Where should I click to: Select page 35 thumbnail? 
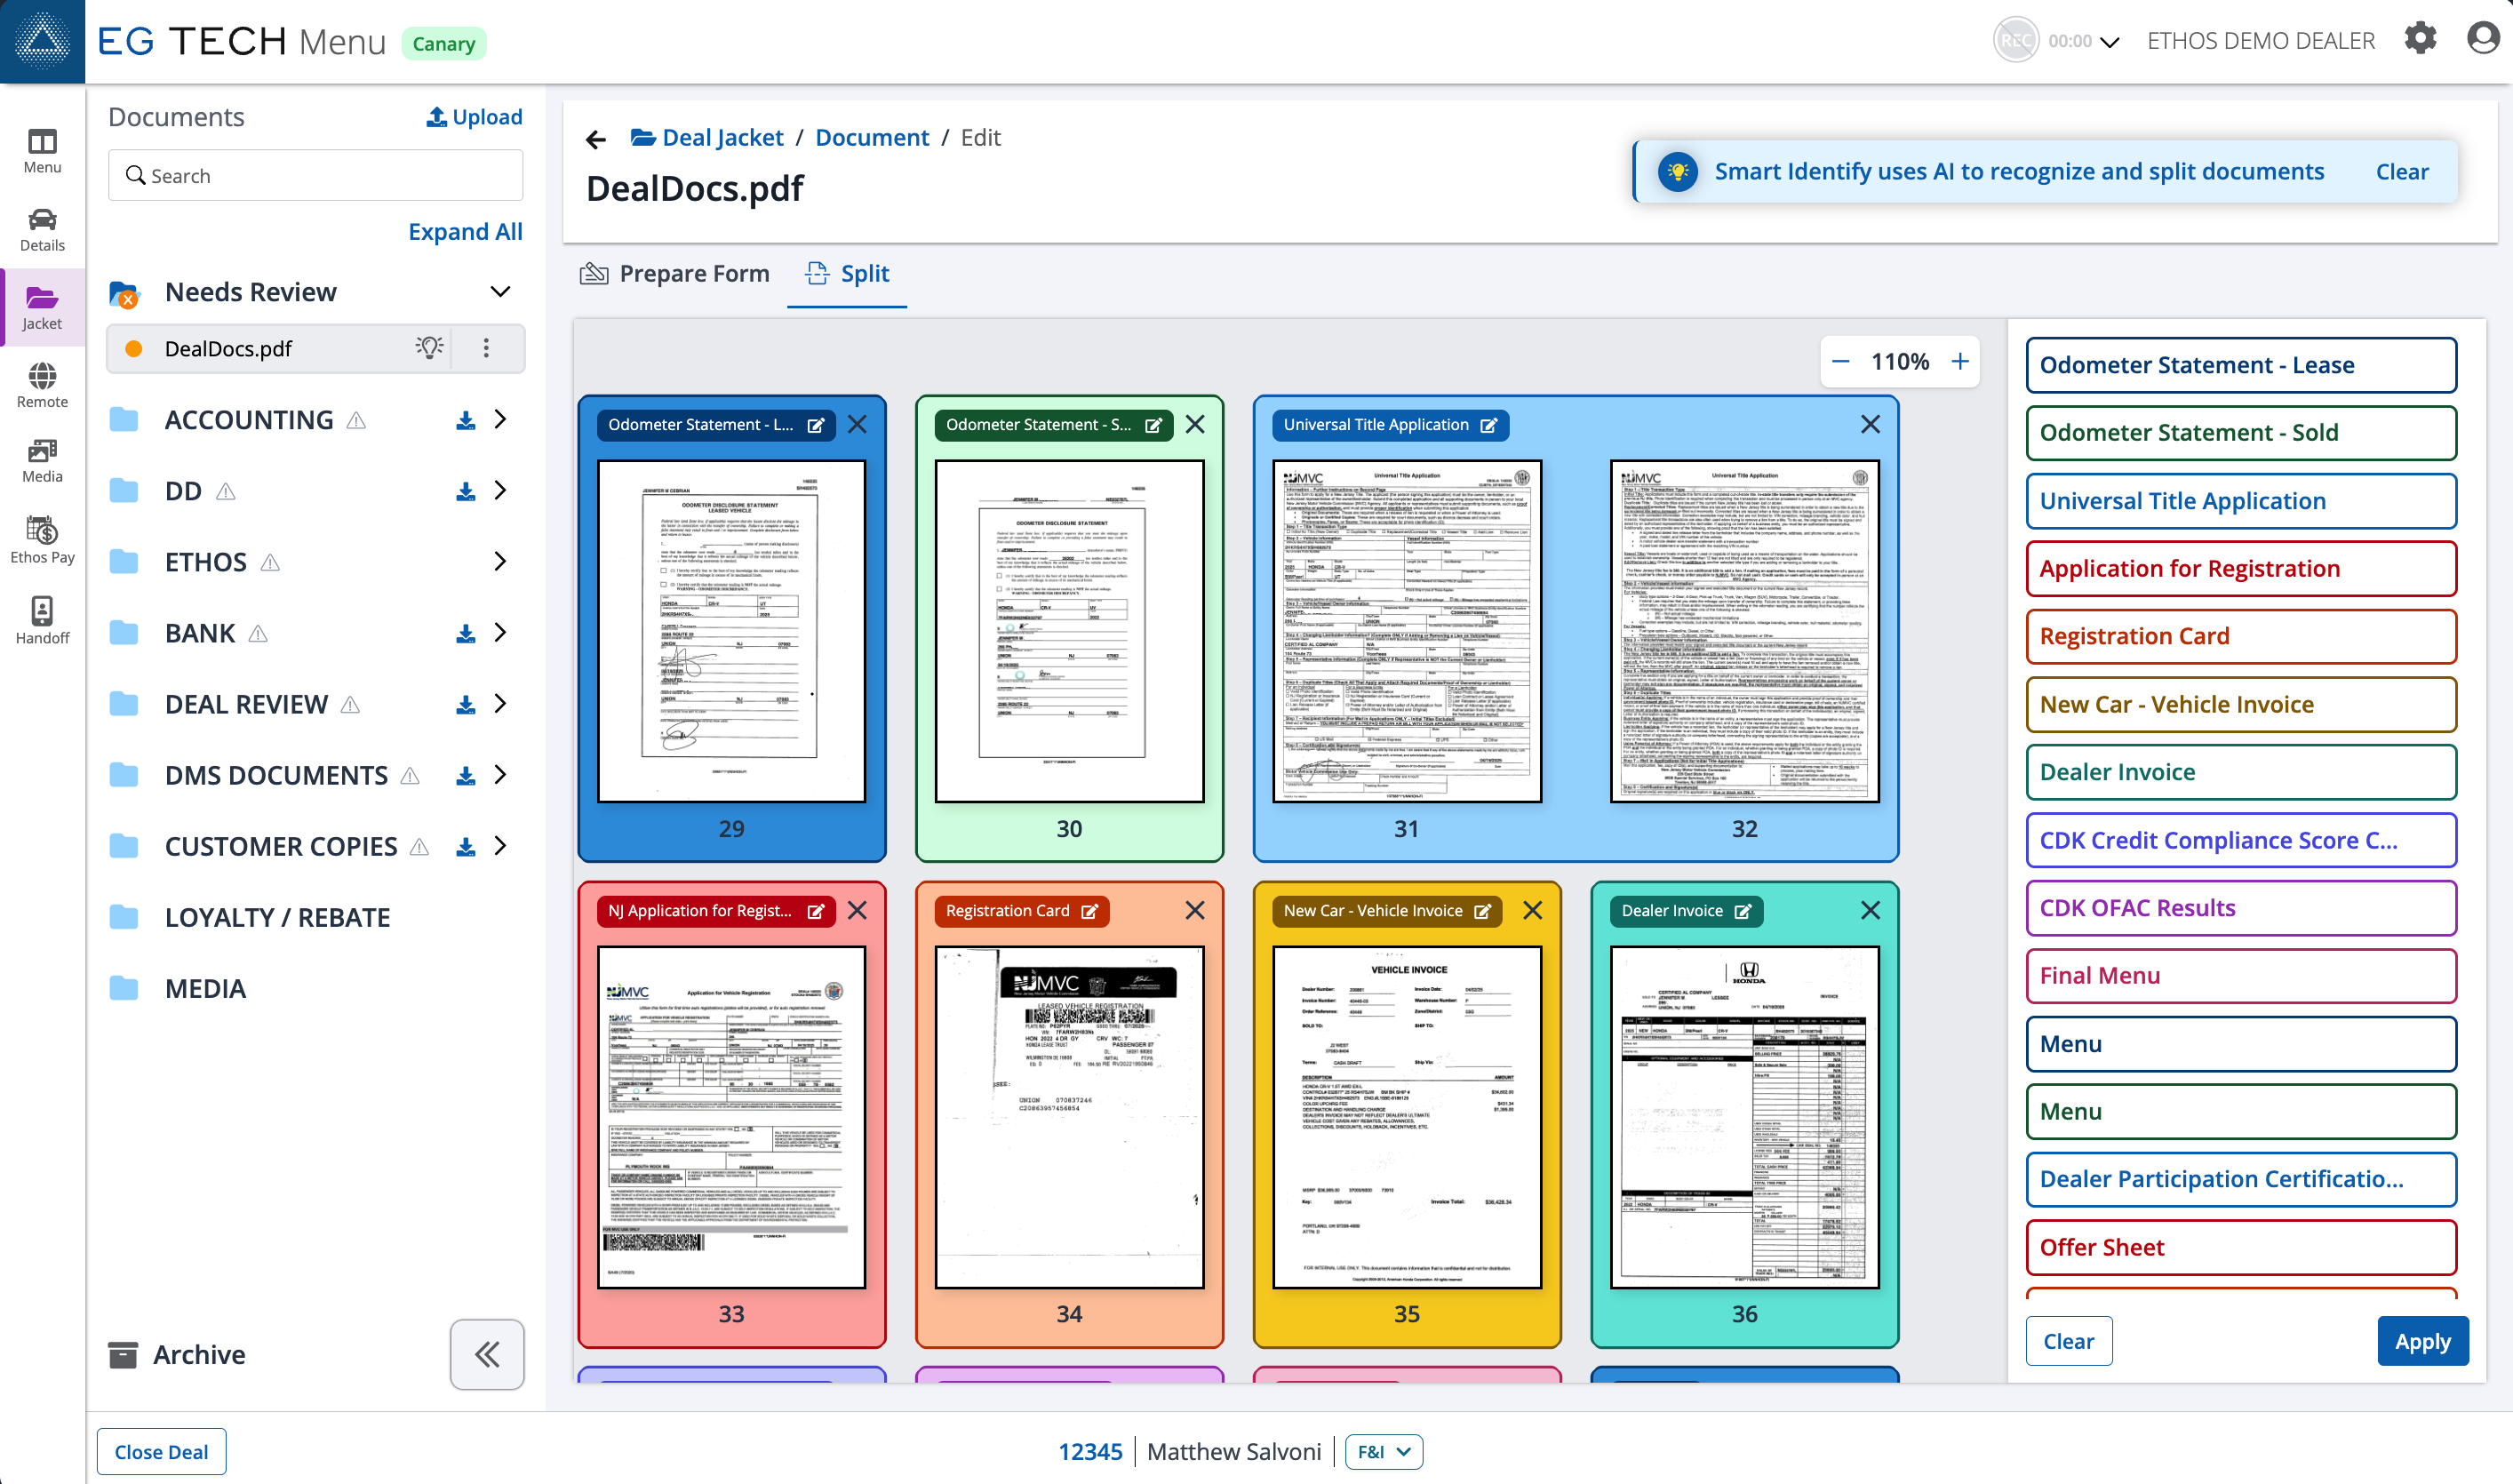pyautogui.click(x=1407, y=1117)
